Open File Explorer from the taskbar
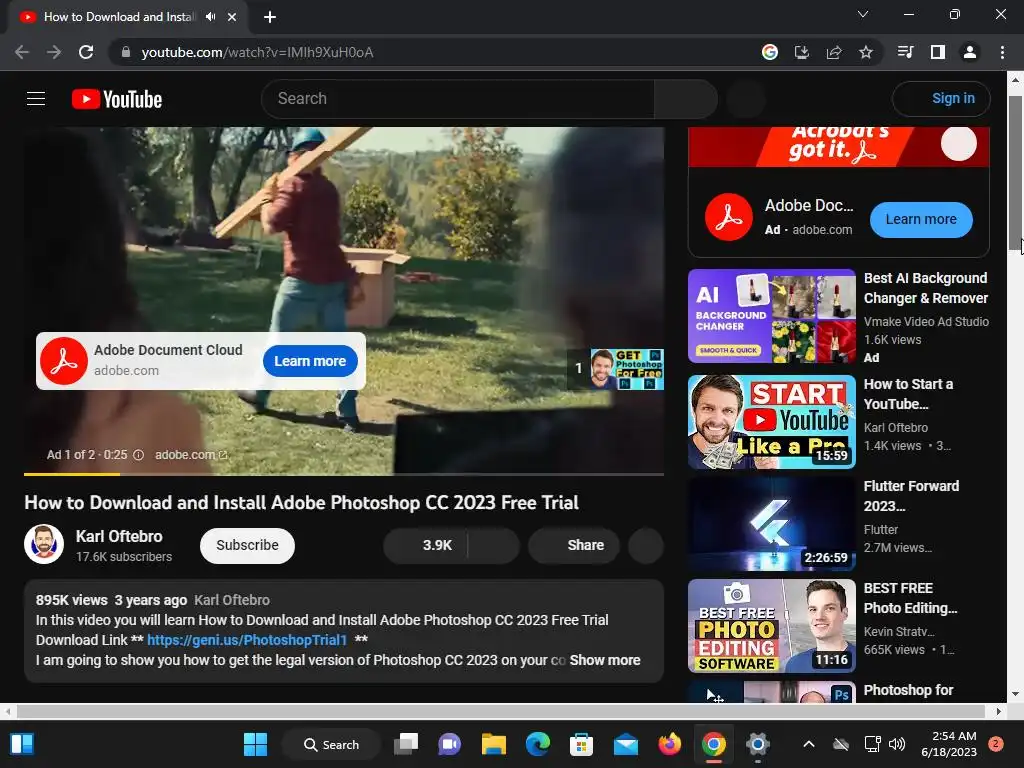Image resolution: width=1024 pixels, height=768 pixels. coord(494,744)
